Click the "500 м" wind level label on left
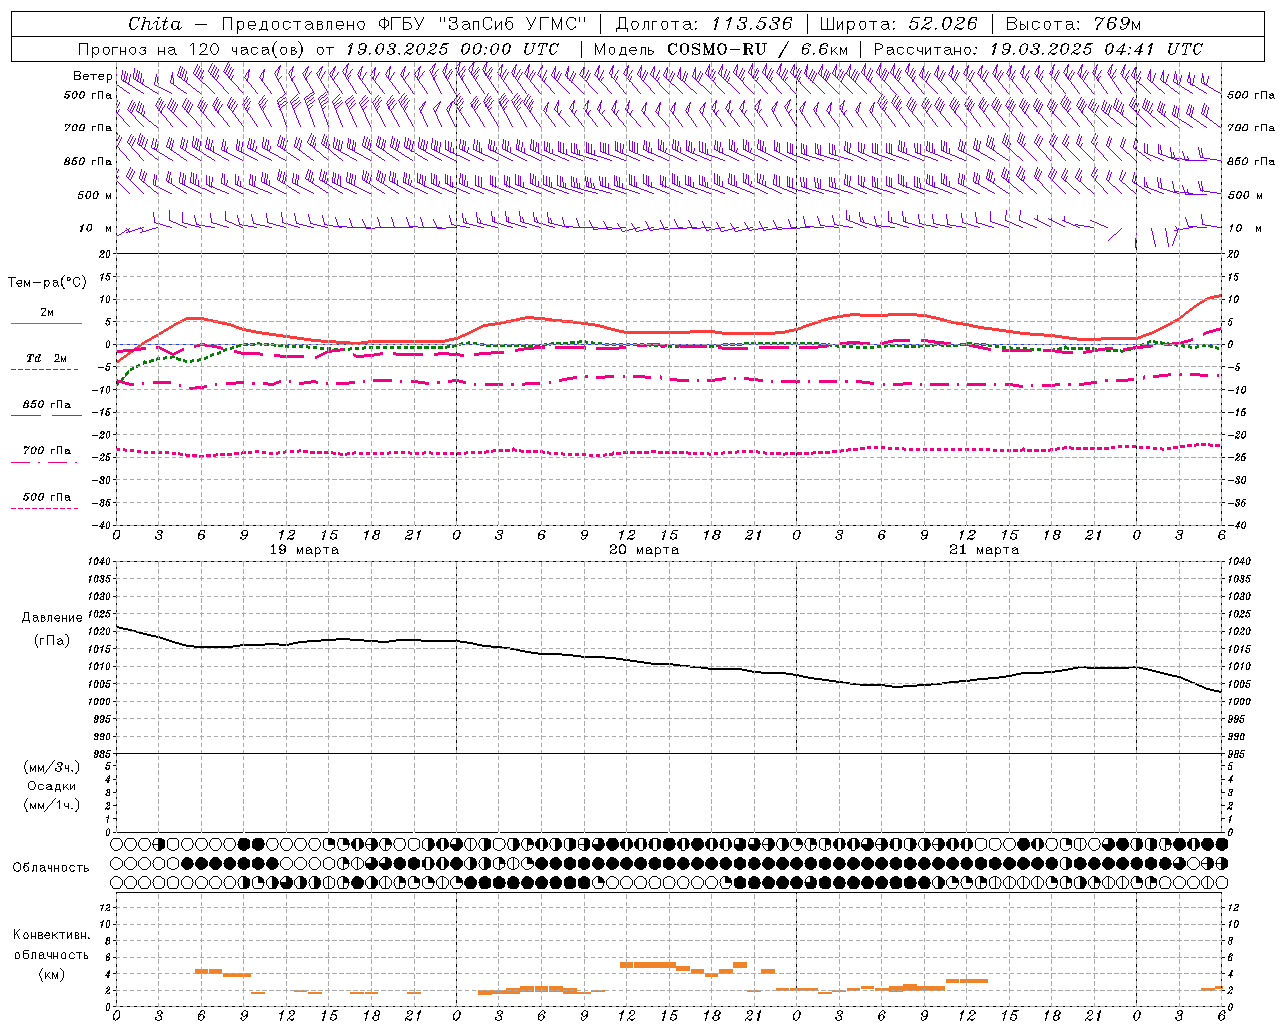Image resolution: width=1280 pixels, height=1024 pixels. [x=95, y=195]
